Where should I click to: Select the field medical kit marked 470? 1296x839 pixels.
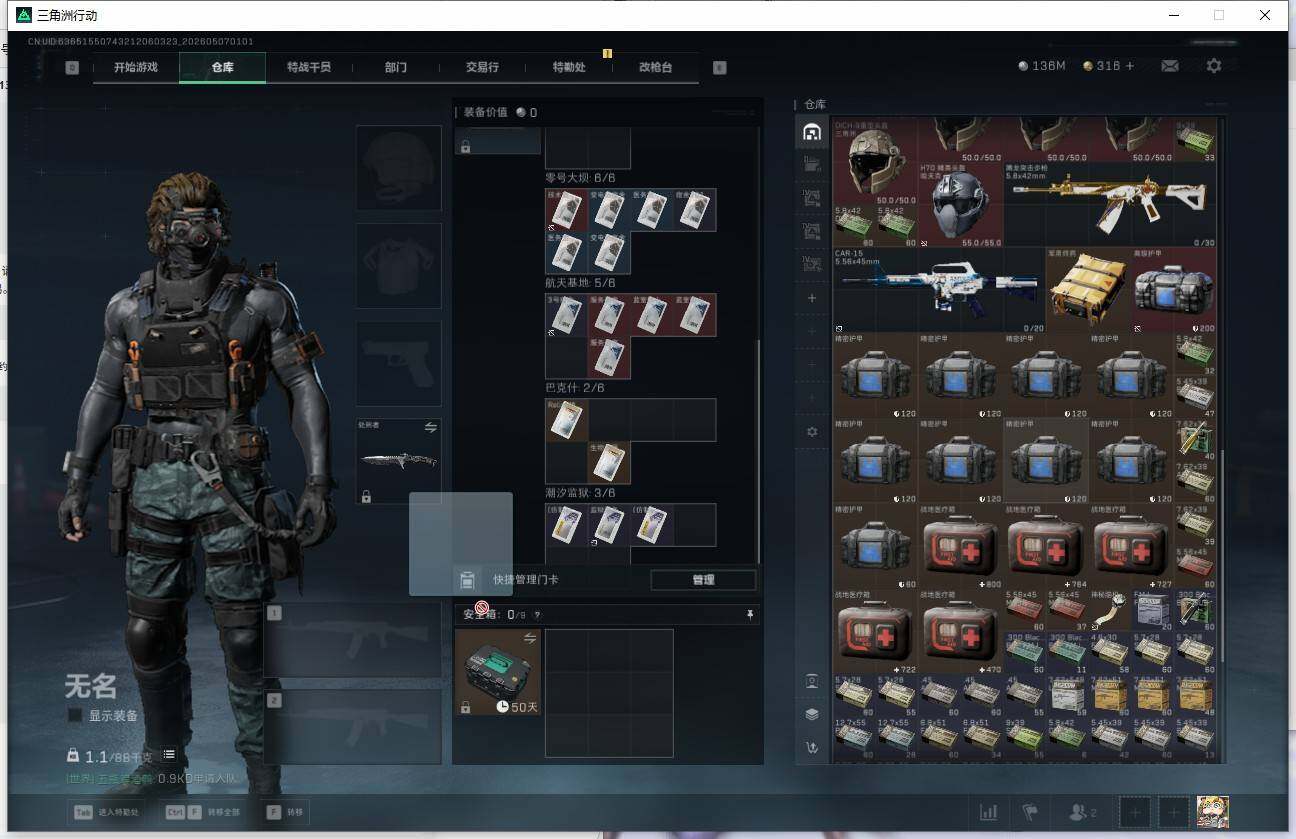tap(960, 631)
